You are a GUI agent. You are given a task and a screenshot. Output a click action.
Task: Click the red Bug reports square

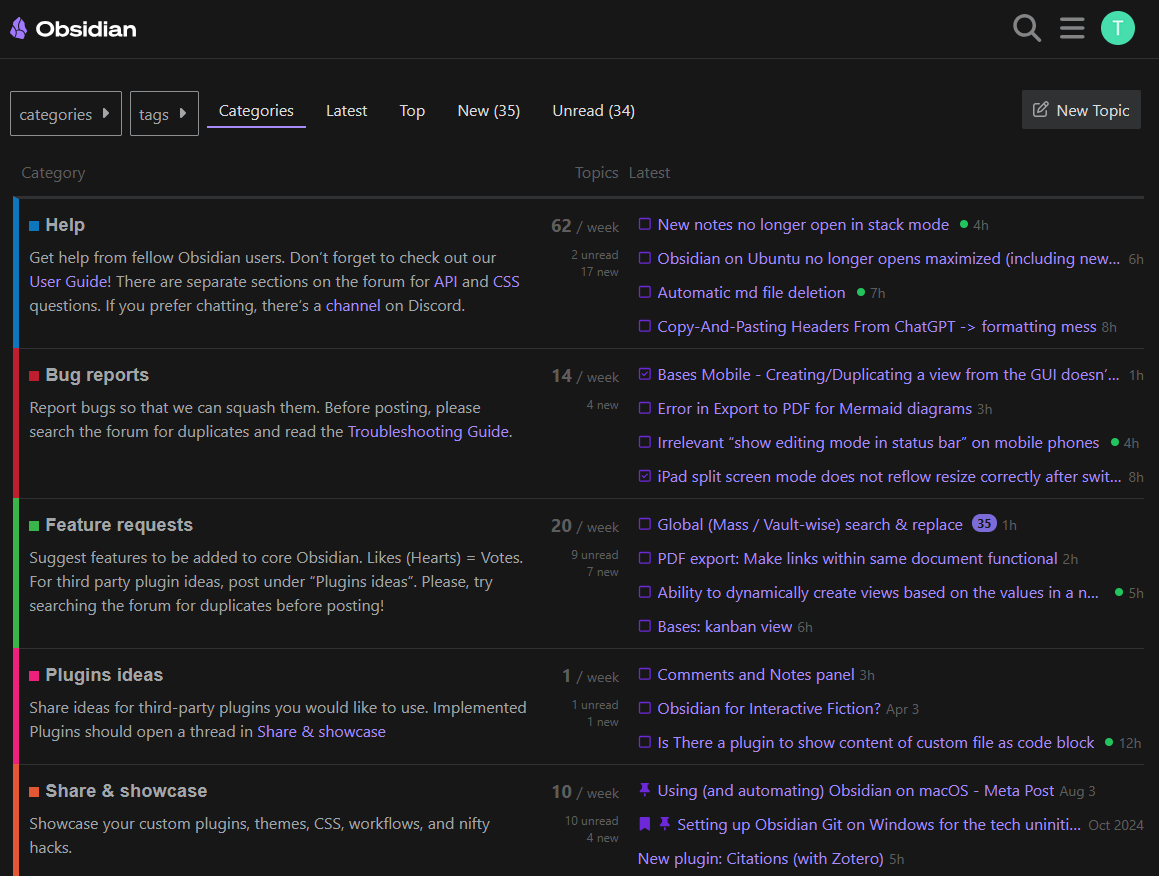[34, 376]
